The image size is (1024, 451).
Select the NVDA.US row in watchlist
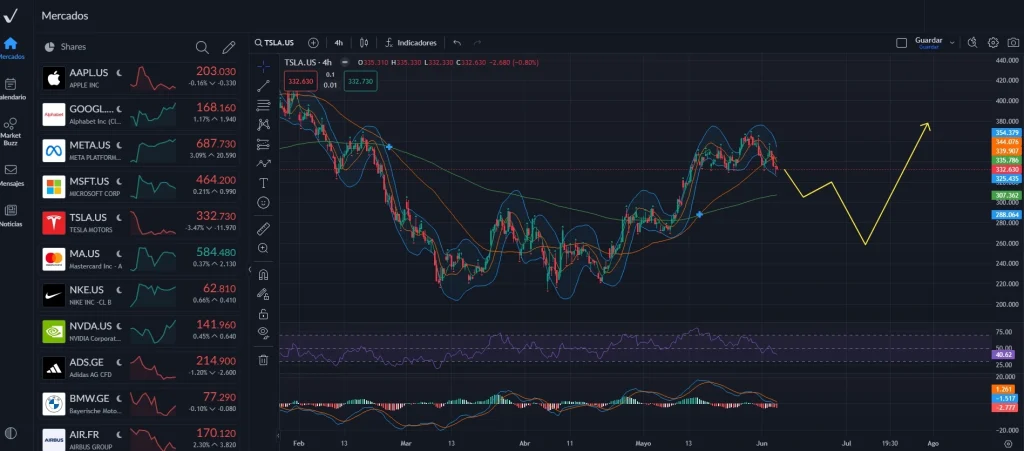140,332
